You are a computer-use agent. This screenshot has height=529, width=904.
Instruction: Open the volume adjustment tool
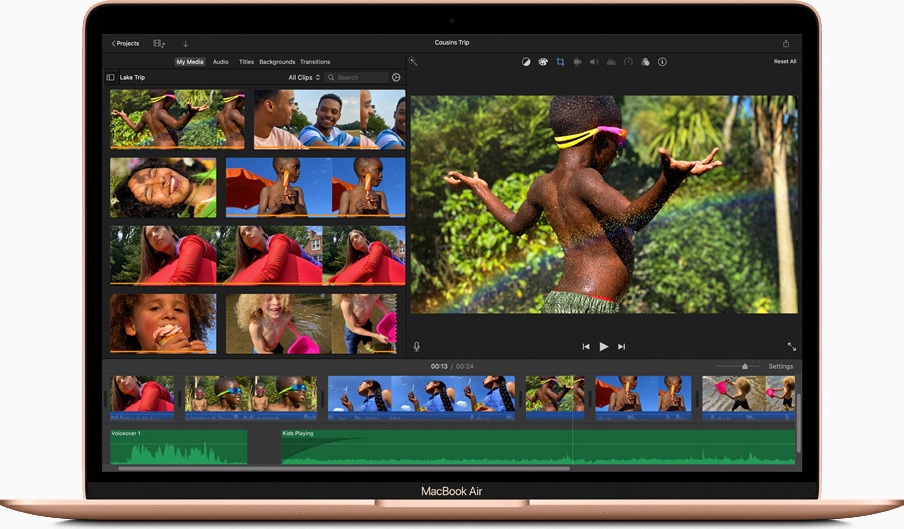594,62
